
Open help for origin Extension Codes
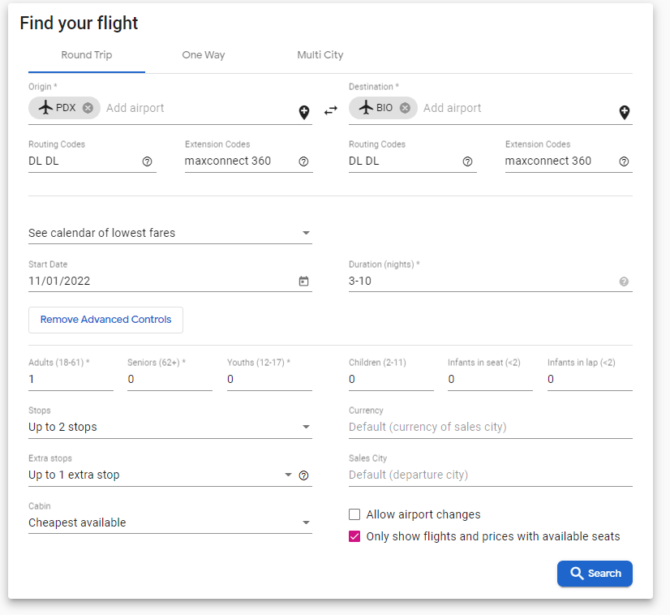point(304,162)
